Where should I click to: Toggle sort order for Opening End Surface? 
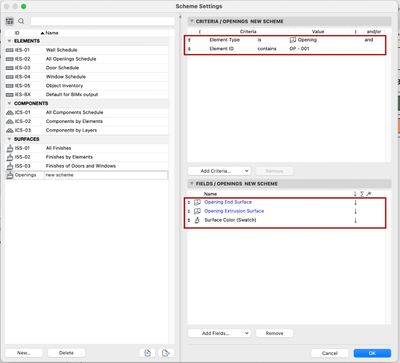pyautogui.click(x=356, y=202)
